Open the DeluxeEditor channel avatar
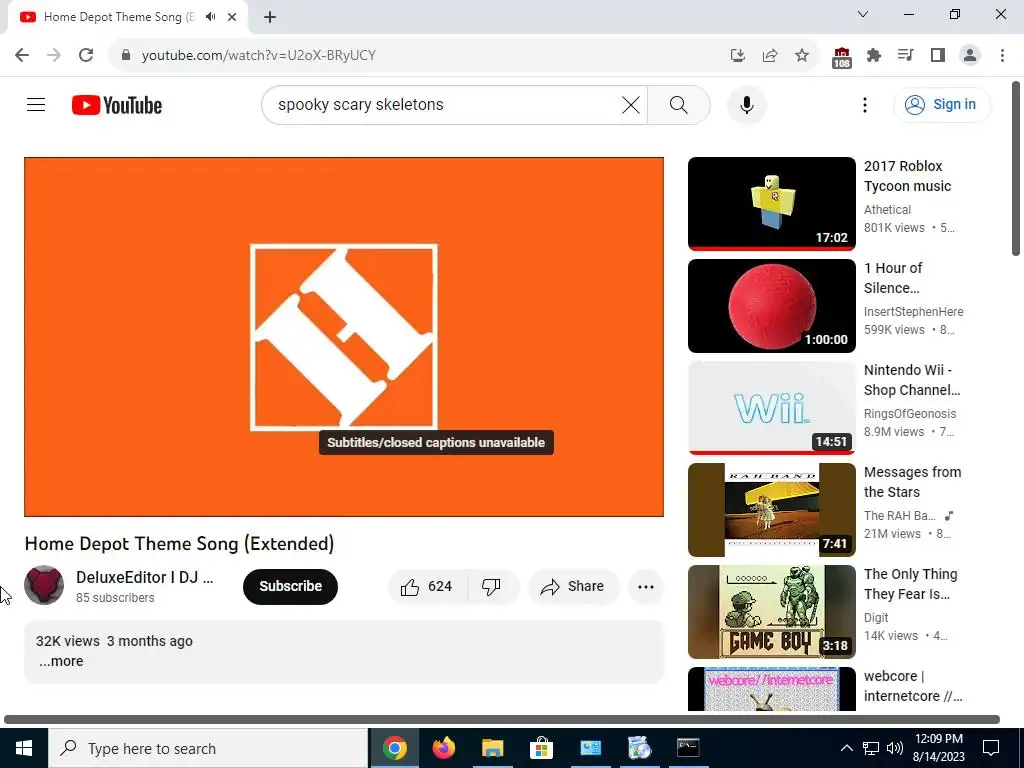This screenshot has width=1024, height=768. (44, 585)
